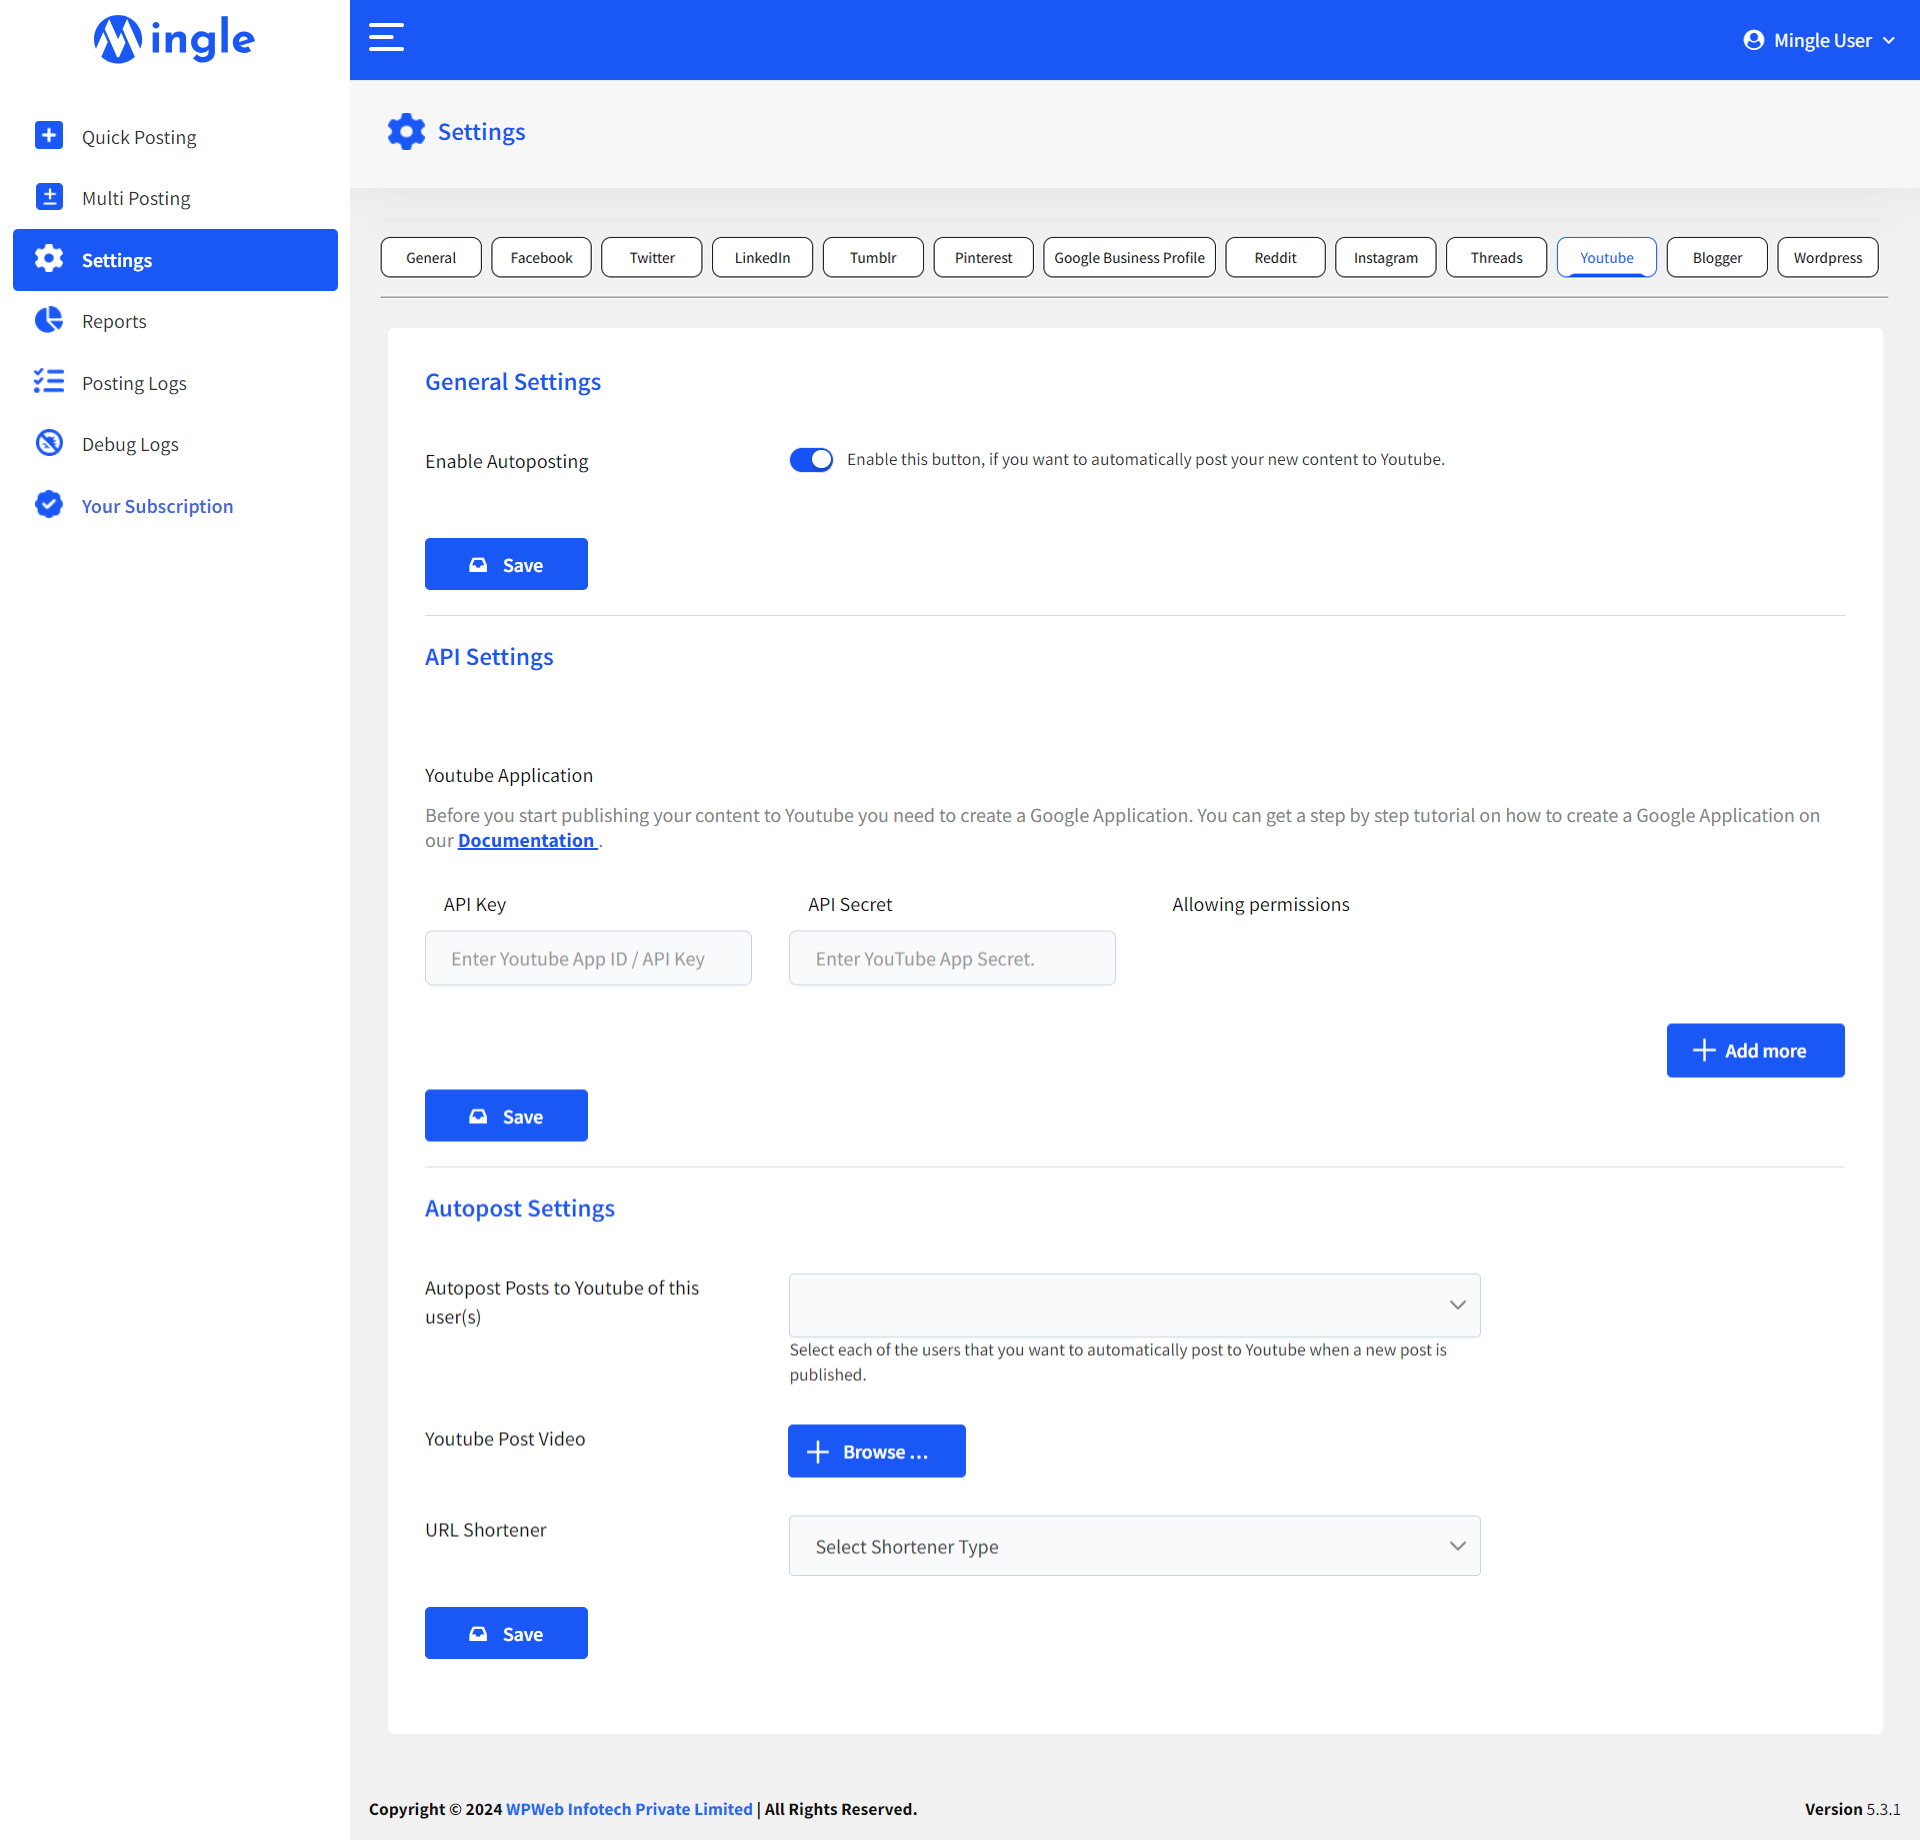Open Quick Posting in the sidebar
Image resolution: width=1920 pixels, height=1842 pixels.
(175, 136)
